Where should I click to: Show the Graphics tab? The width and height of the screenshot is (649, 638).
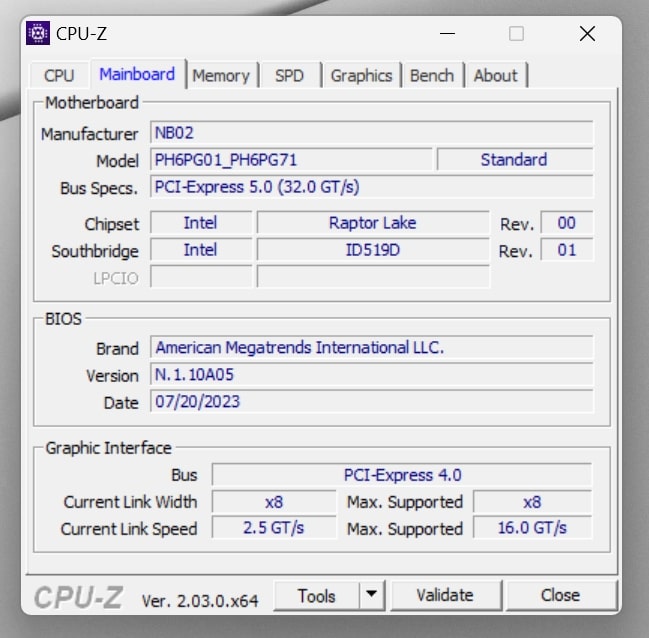(361, 75)
